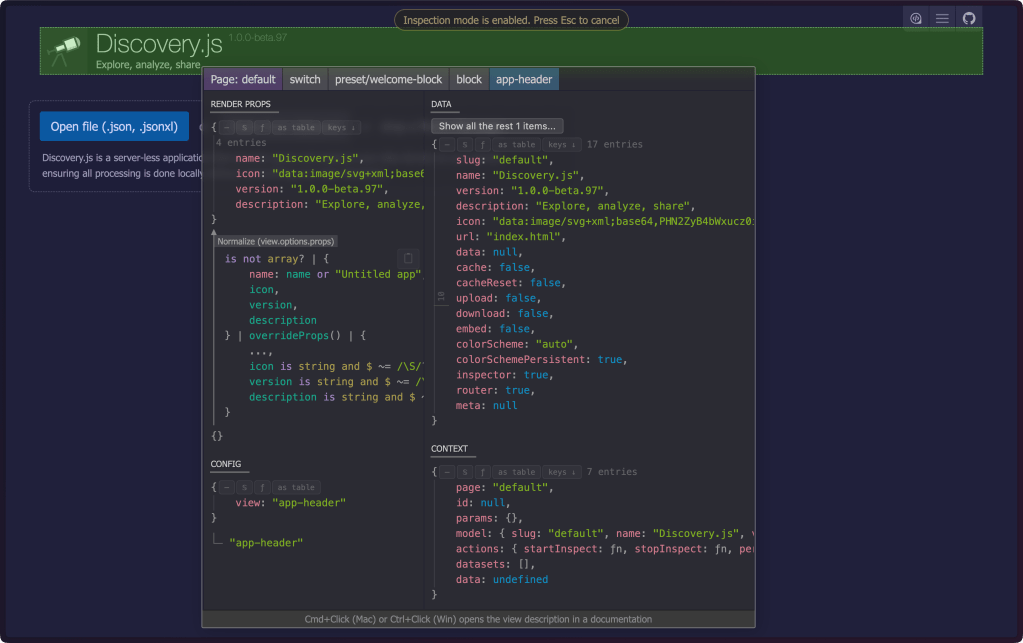Open the GitHub link icon
Image resolution: width=1023 pixels, height=643 pixels.
(x=968, y=19)
